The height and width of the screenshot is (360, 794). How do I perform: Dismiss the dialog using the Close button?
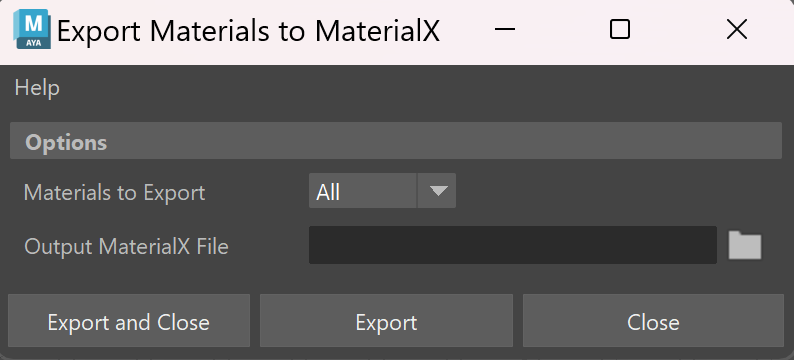coord(653,321)
